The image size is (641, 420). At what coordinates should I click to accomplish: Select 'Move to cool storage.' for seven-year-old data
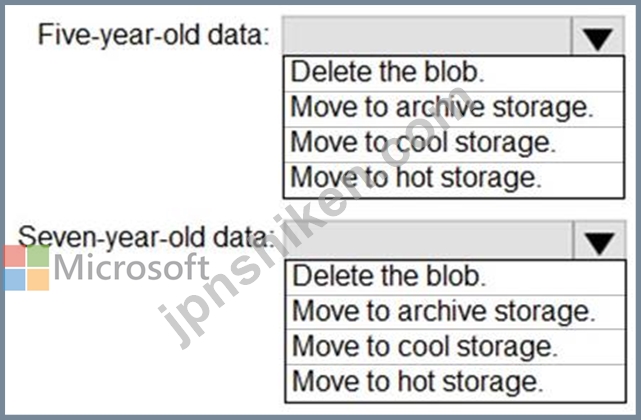[455, 347]
